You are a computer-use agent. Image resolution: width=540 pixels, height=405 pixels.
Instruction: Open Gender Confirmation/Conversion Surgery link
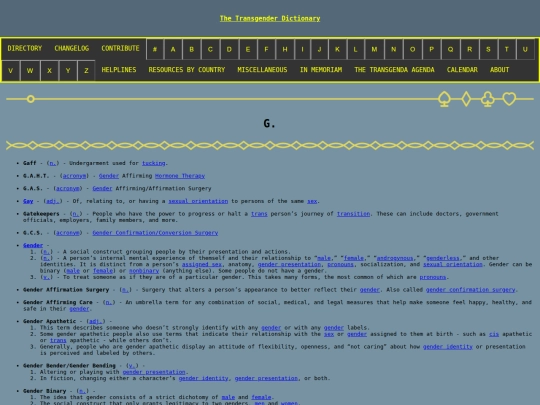point(155,233)
